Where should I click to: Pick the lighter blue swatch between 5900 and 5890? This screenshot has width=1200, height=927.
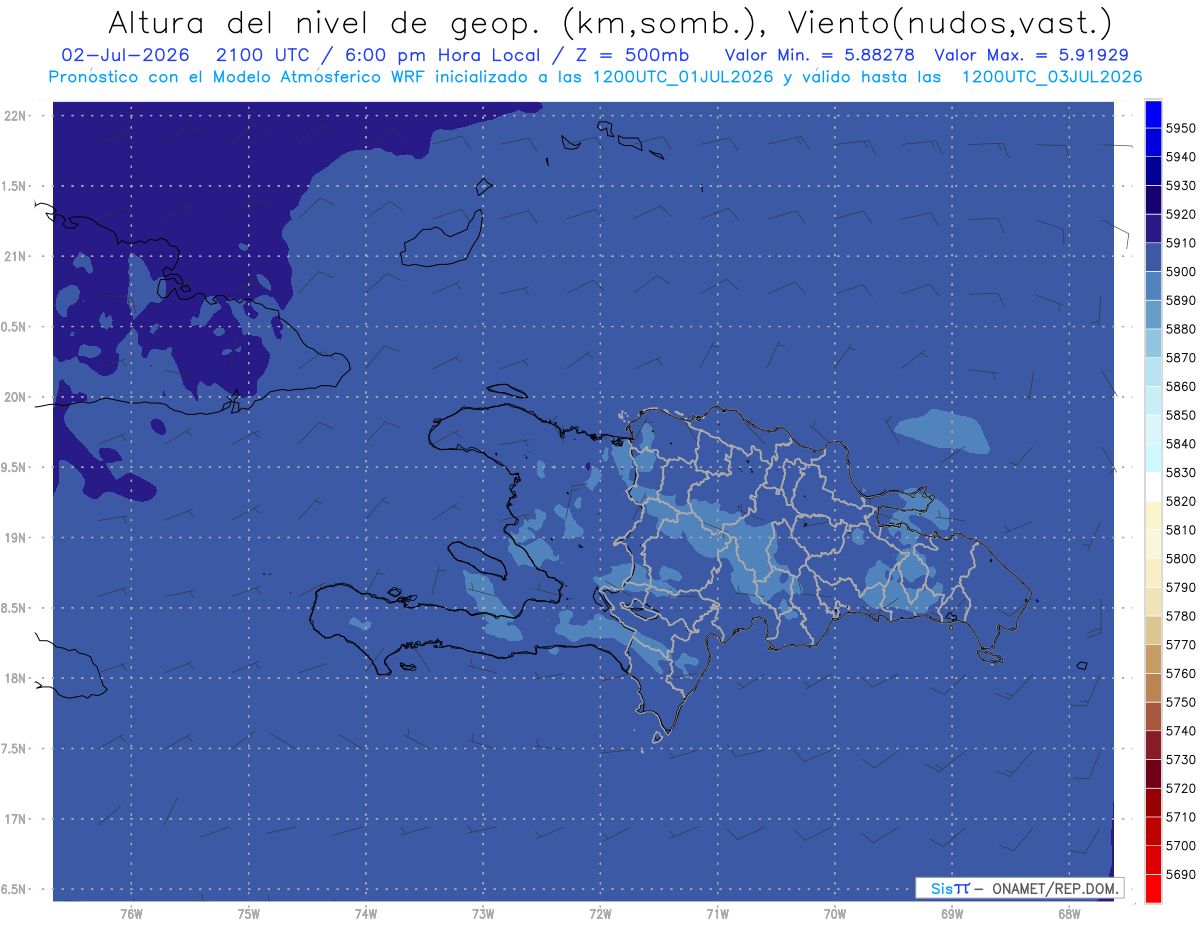pos(1153,286)
